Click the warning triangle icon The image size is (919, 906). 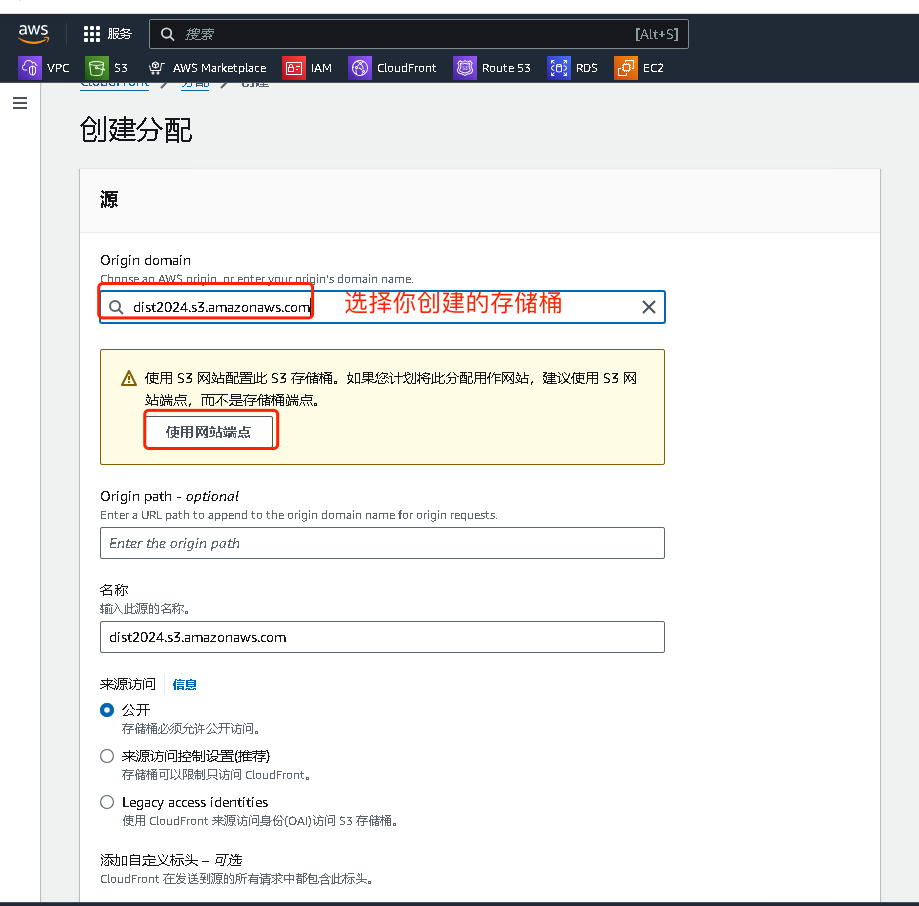click(129, 379)
